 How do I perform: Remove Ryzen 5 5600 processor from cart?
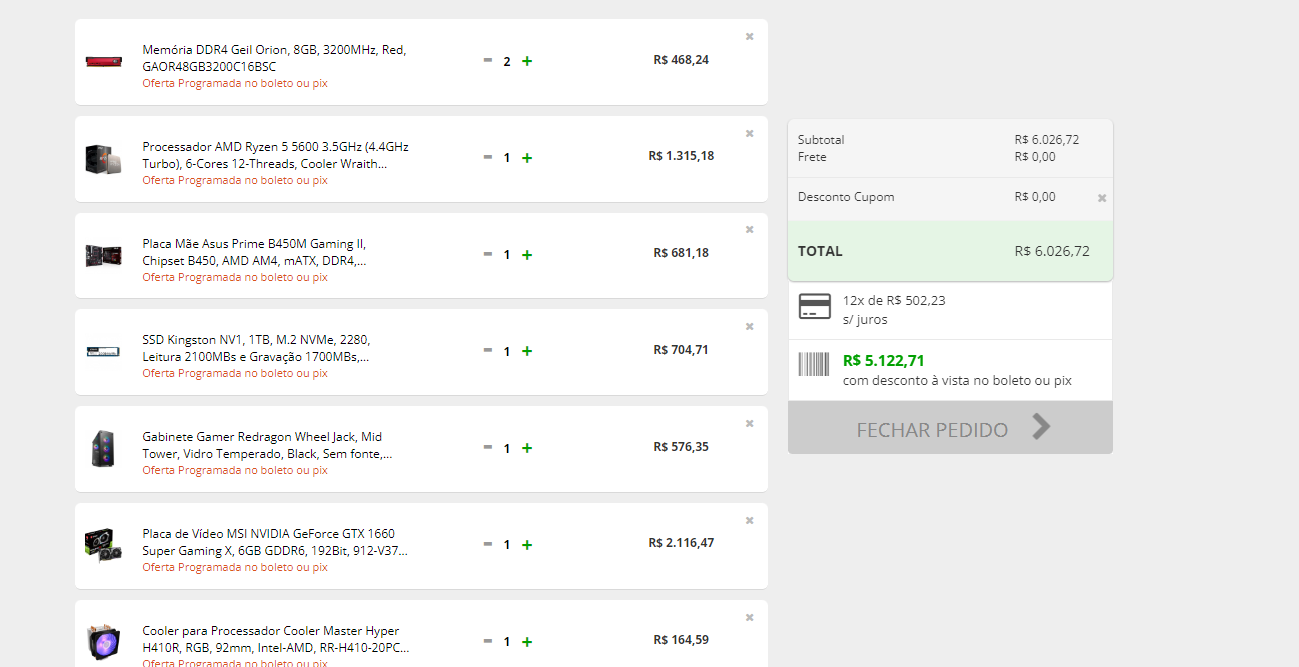[x=750, y=134]
